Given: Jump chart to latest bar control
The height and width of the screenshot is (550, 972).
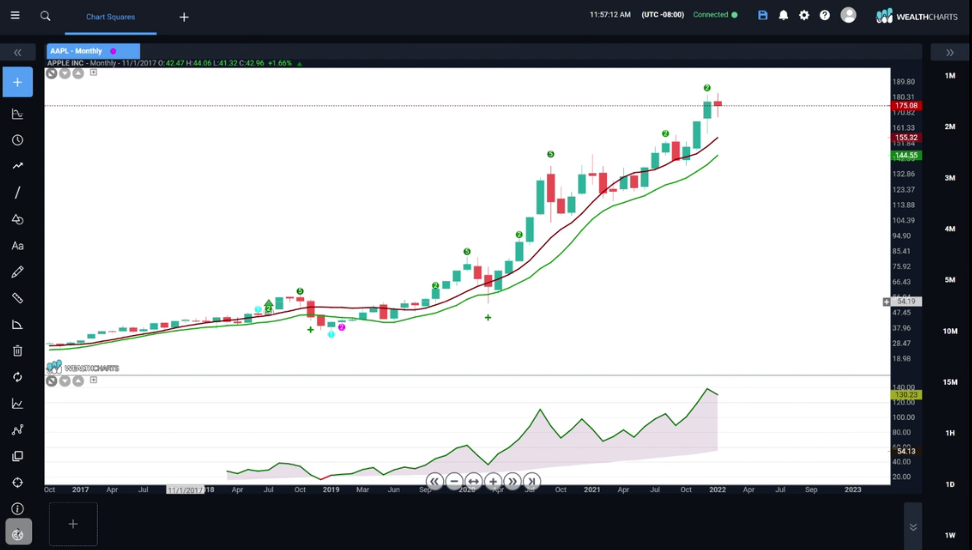Looking at the screenshot, I should [x=531, y=481].
